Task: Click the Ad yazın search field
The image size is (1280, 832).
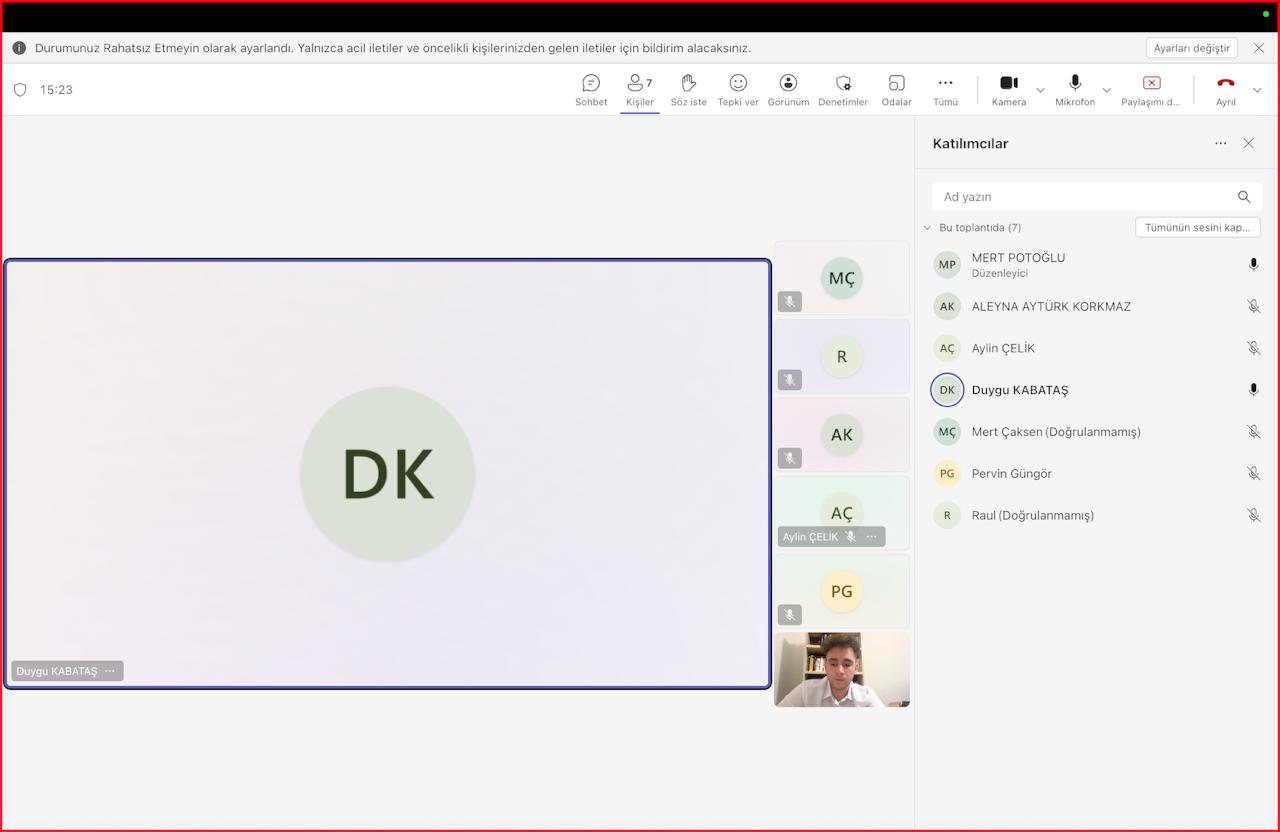Action: click(1085, 197)
